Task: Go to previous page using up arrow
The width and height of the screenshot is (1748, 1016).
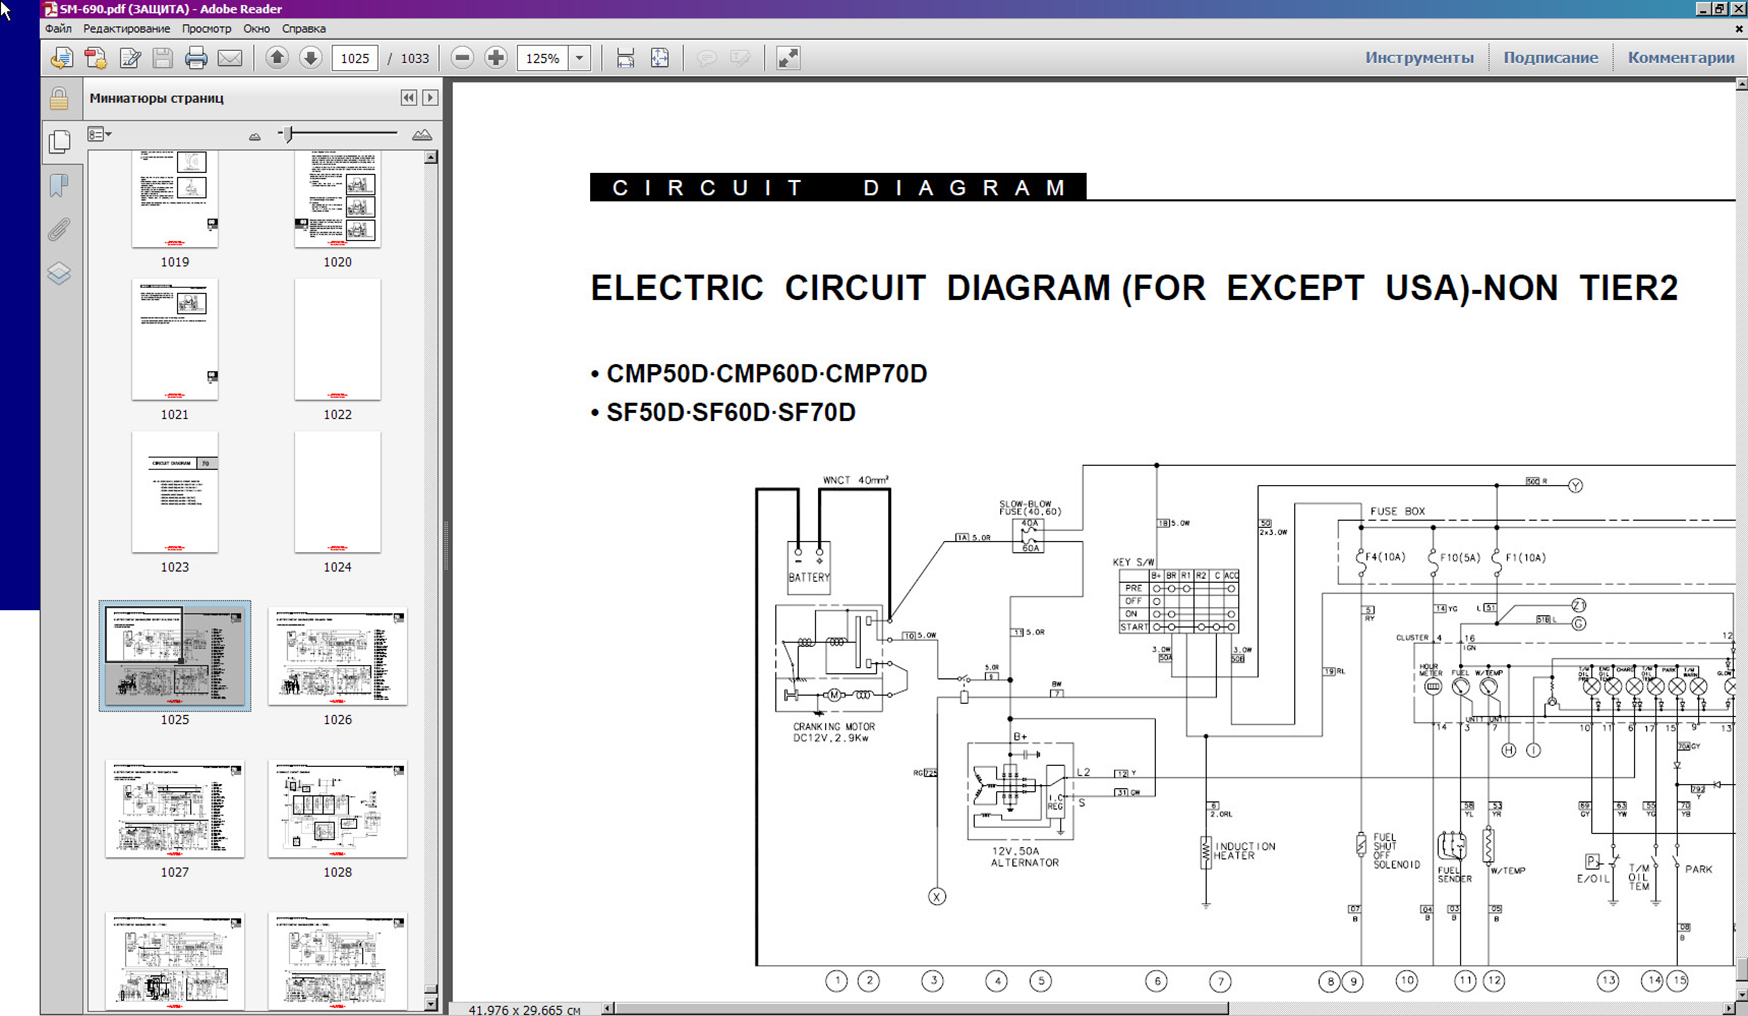Action: (277, 58)
